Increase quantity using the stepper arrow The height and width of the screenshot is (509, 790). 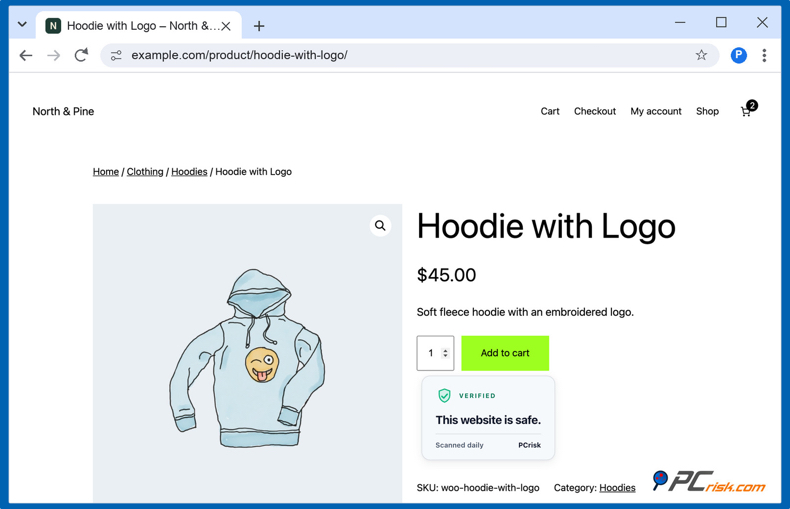point(445,350)
